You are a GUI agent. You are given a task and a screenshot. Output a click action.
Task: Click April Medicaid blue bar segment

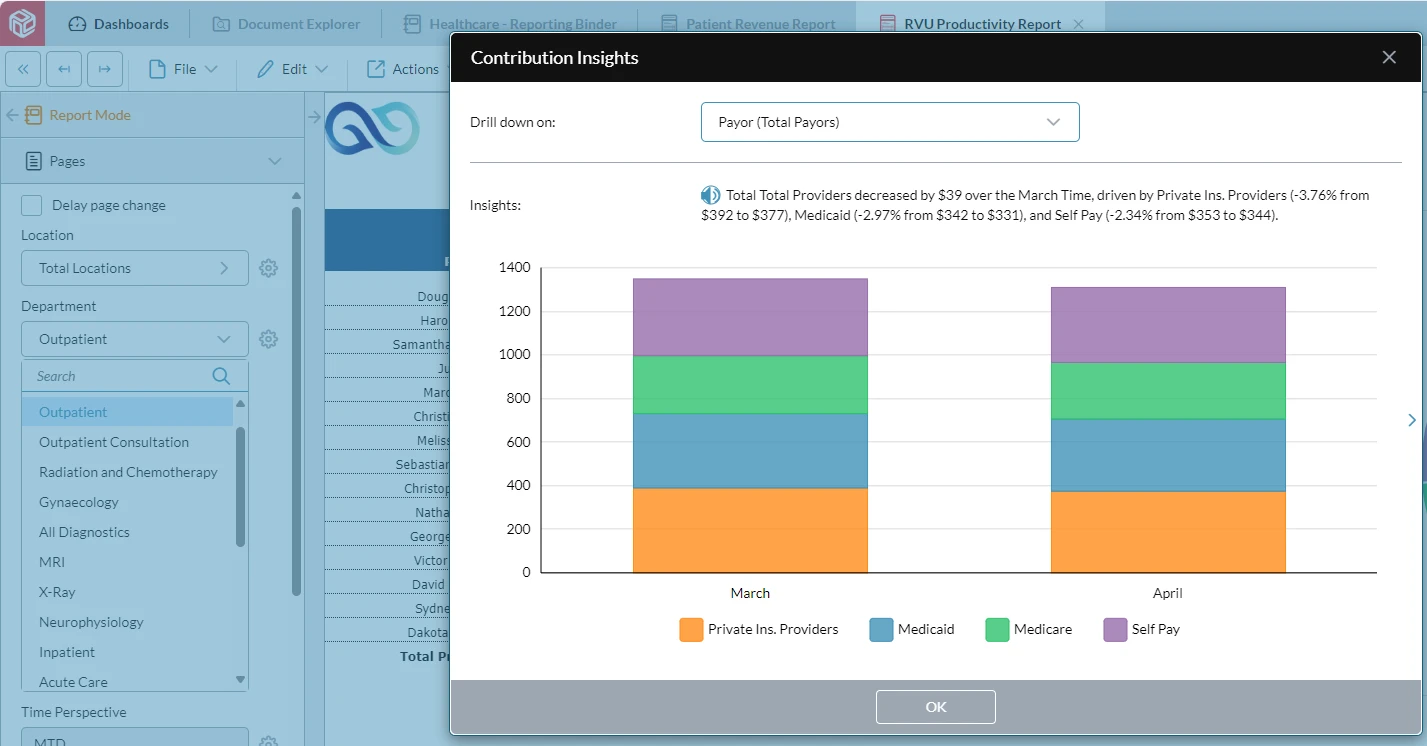point(1168,455)
